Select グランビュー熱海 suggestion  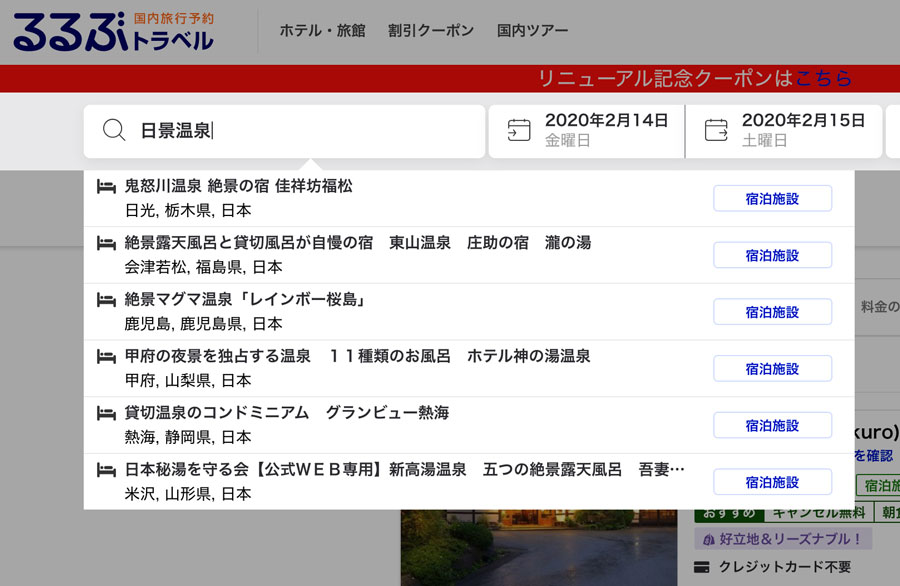pyautogui.click(x=469, y=425)
